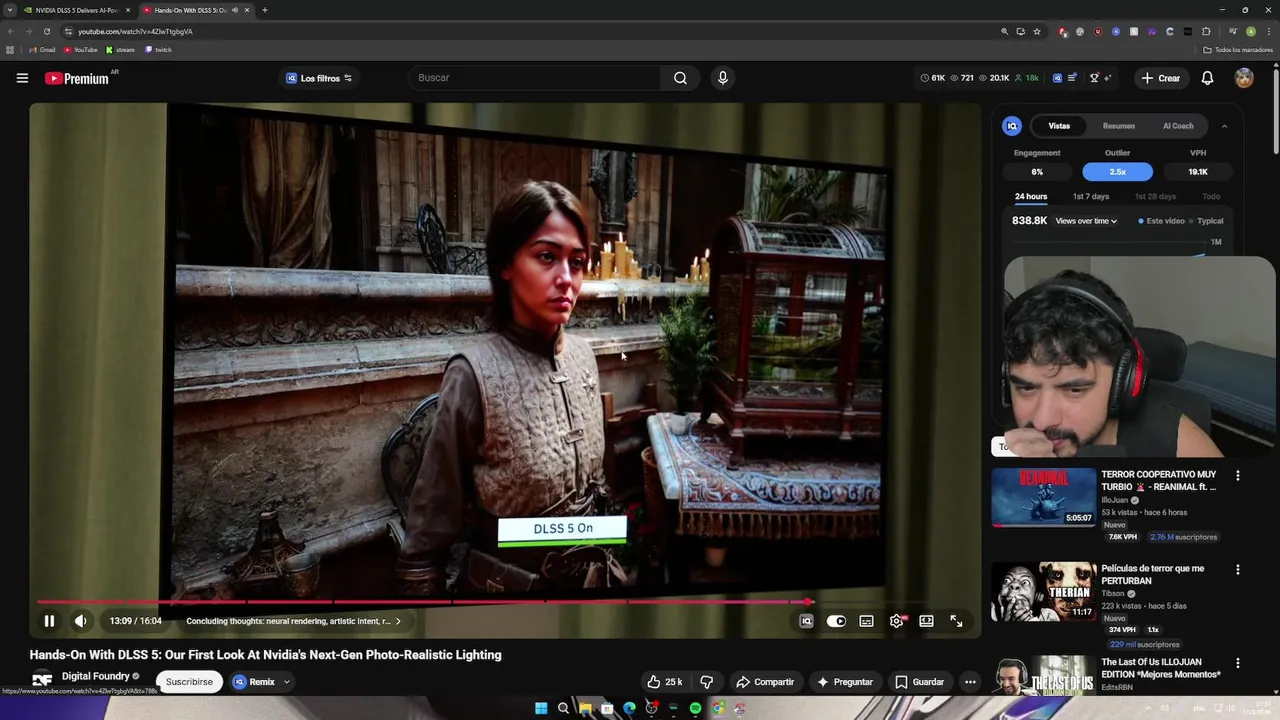
Task: Toggle the Este video chart series
Action: 1161,221
